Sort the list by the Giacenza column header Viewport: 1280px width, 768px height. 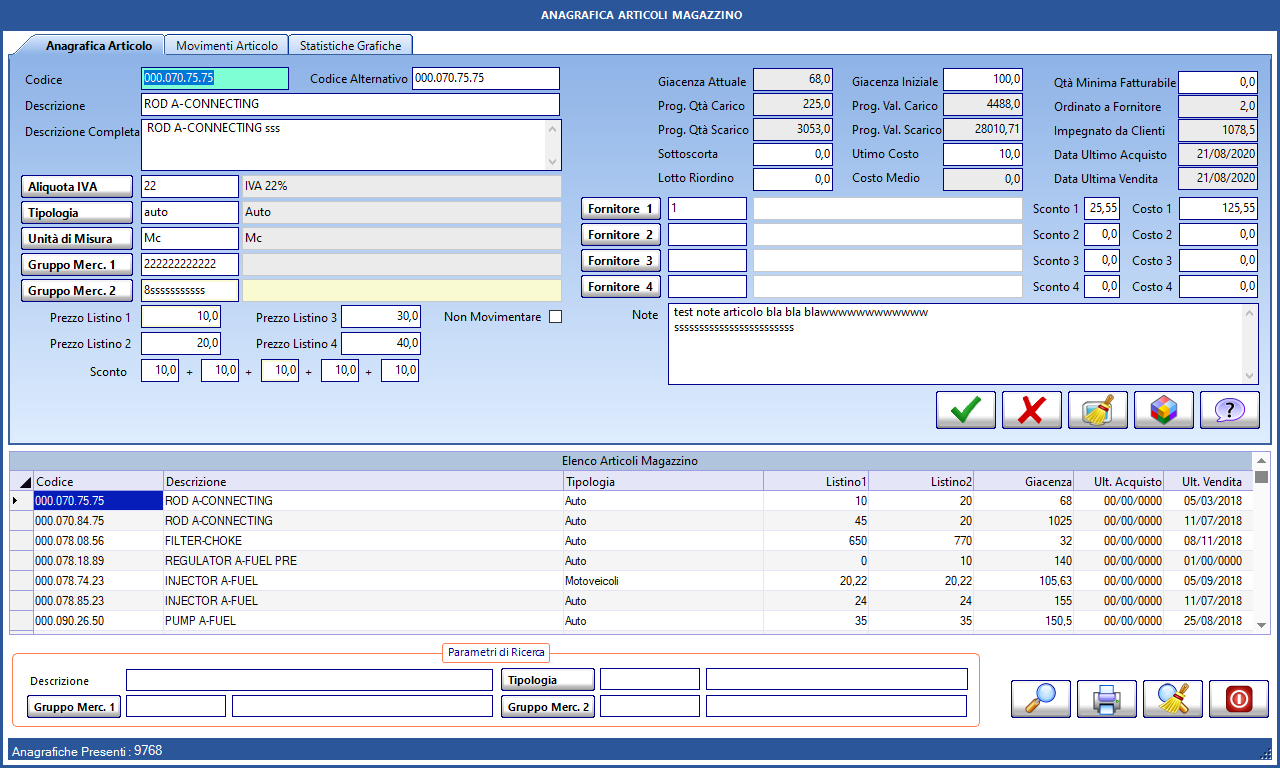(x=1024, y=482)
